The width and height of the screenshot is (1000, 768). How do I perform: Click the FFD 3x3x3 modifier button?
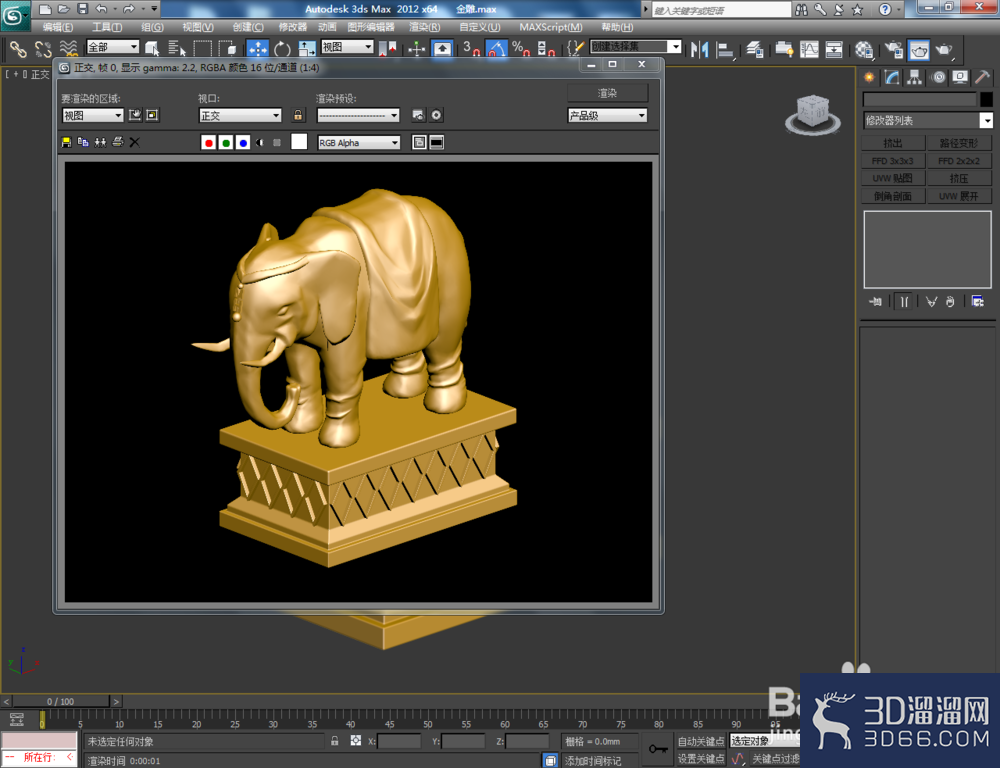click(x=893, y=161)
